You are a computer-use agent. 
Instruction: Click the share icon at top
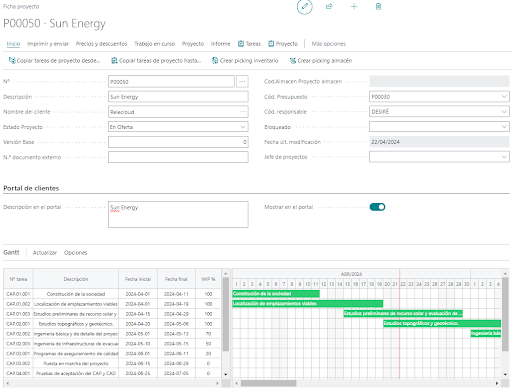coord(329,6)
